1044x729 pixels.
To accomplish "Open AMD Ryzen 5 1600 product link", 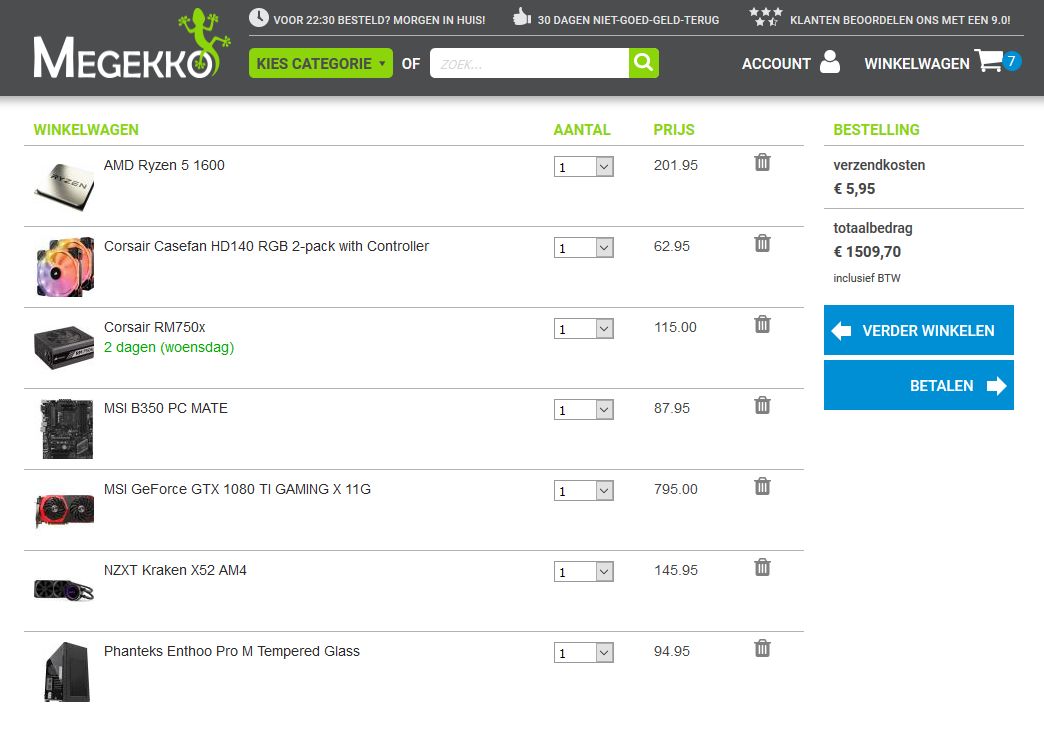I will 164,165.
